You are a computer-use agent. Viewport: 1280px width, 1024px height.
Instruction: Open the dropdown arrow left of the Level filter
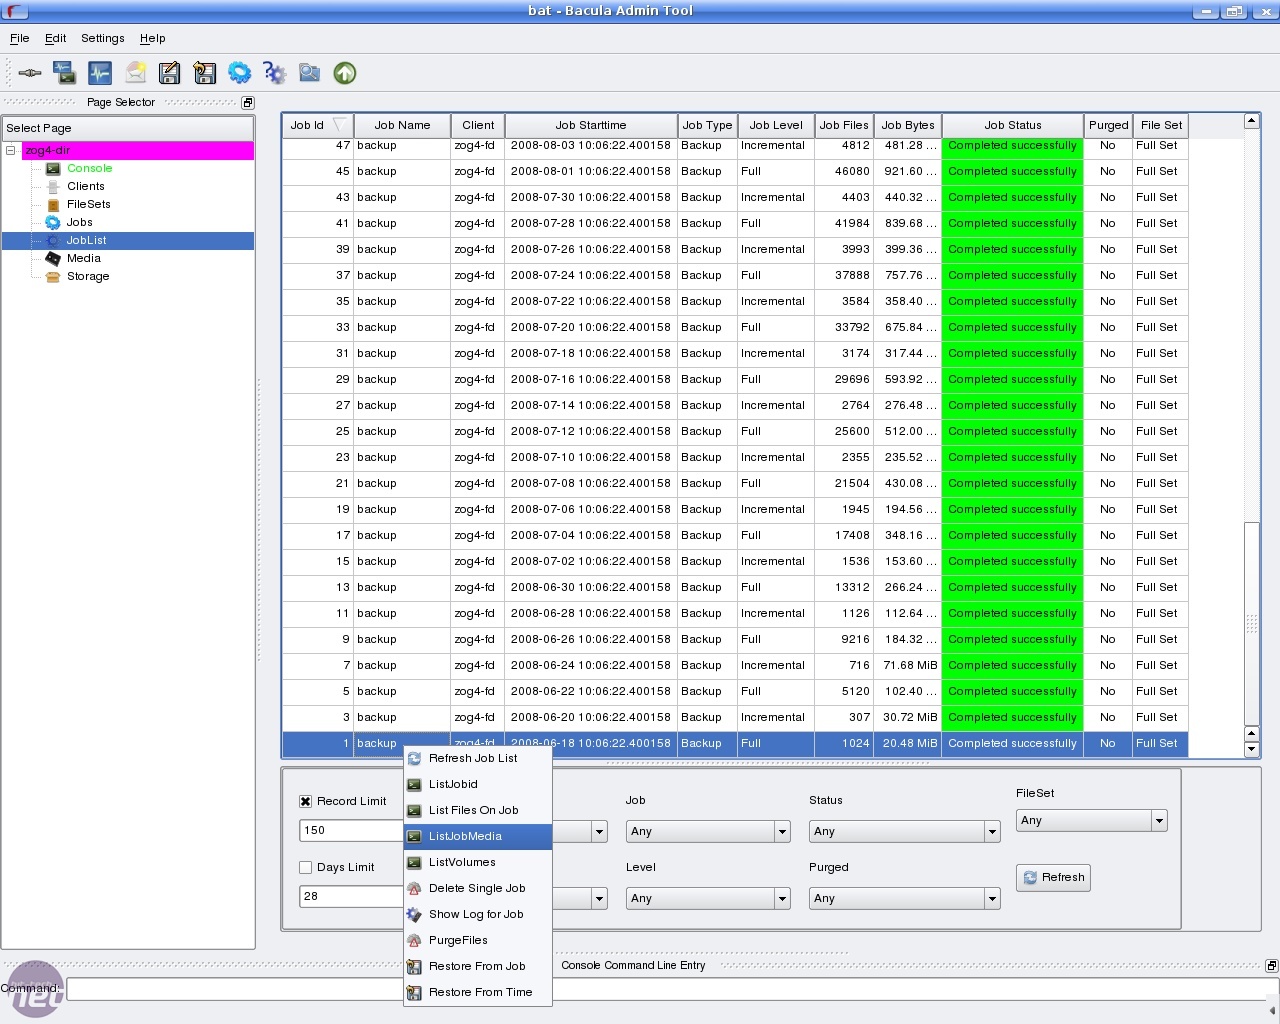[599, 898]
